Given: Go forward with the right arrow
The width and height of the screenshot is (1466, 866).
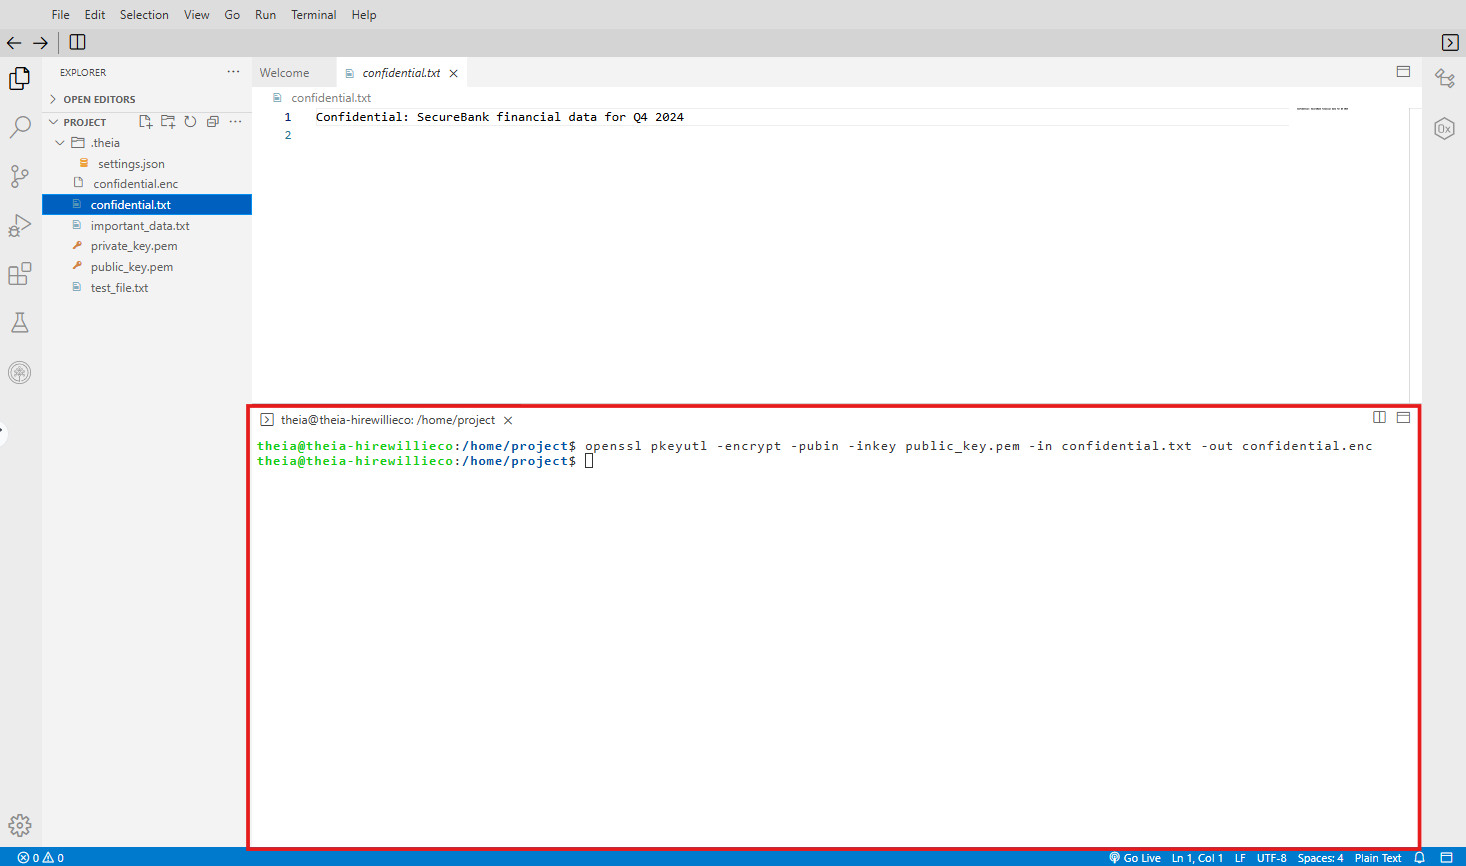Looking at the screenshot, I should coord(40,42).
